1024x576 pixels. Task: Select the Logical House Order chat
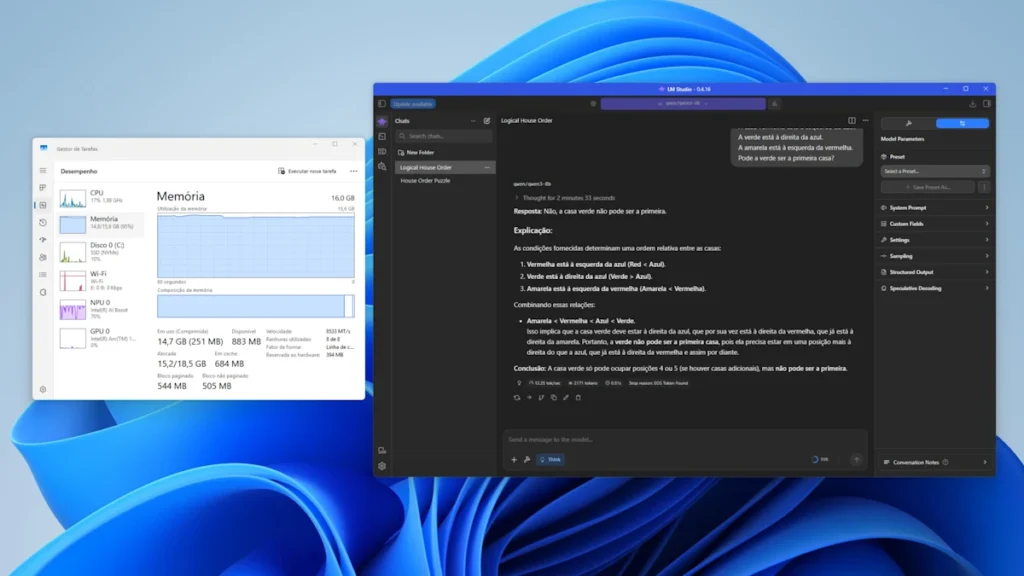coord(445,168)
